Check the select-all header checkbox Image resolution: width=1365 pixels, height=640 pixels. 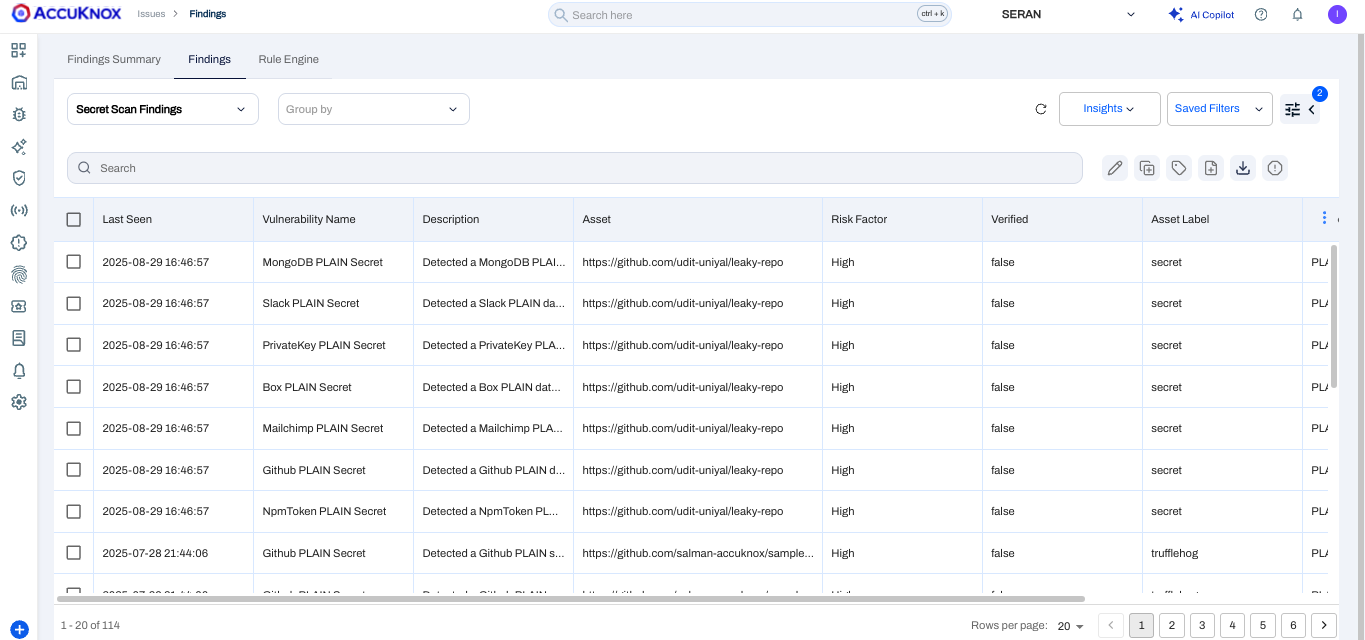(x=74, y=219)
